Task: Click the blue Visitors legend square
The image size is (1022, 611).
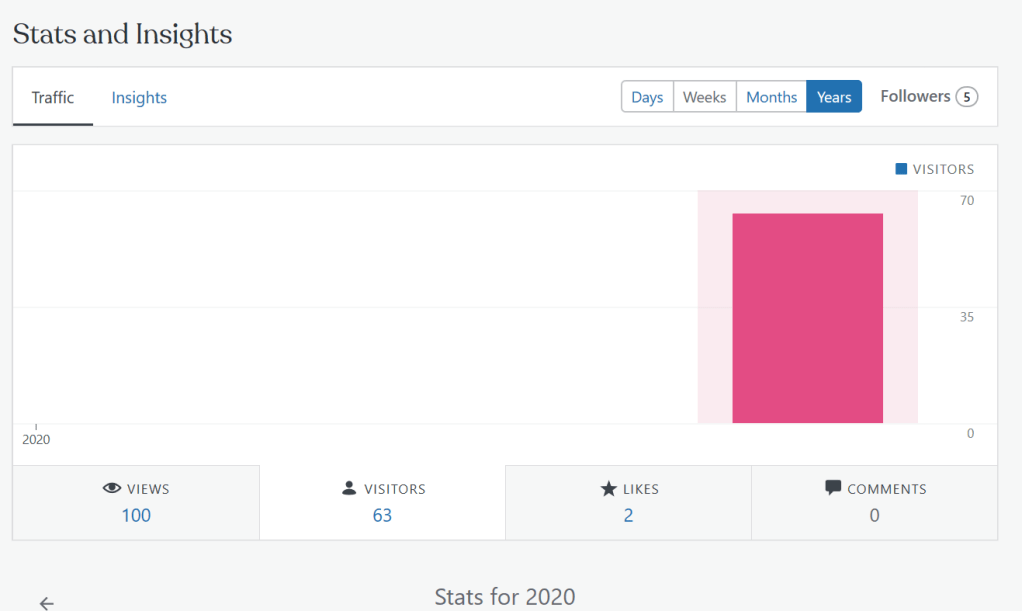Action: [901, 169]
